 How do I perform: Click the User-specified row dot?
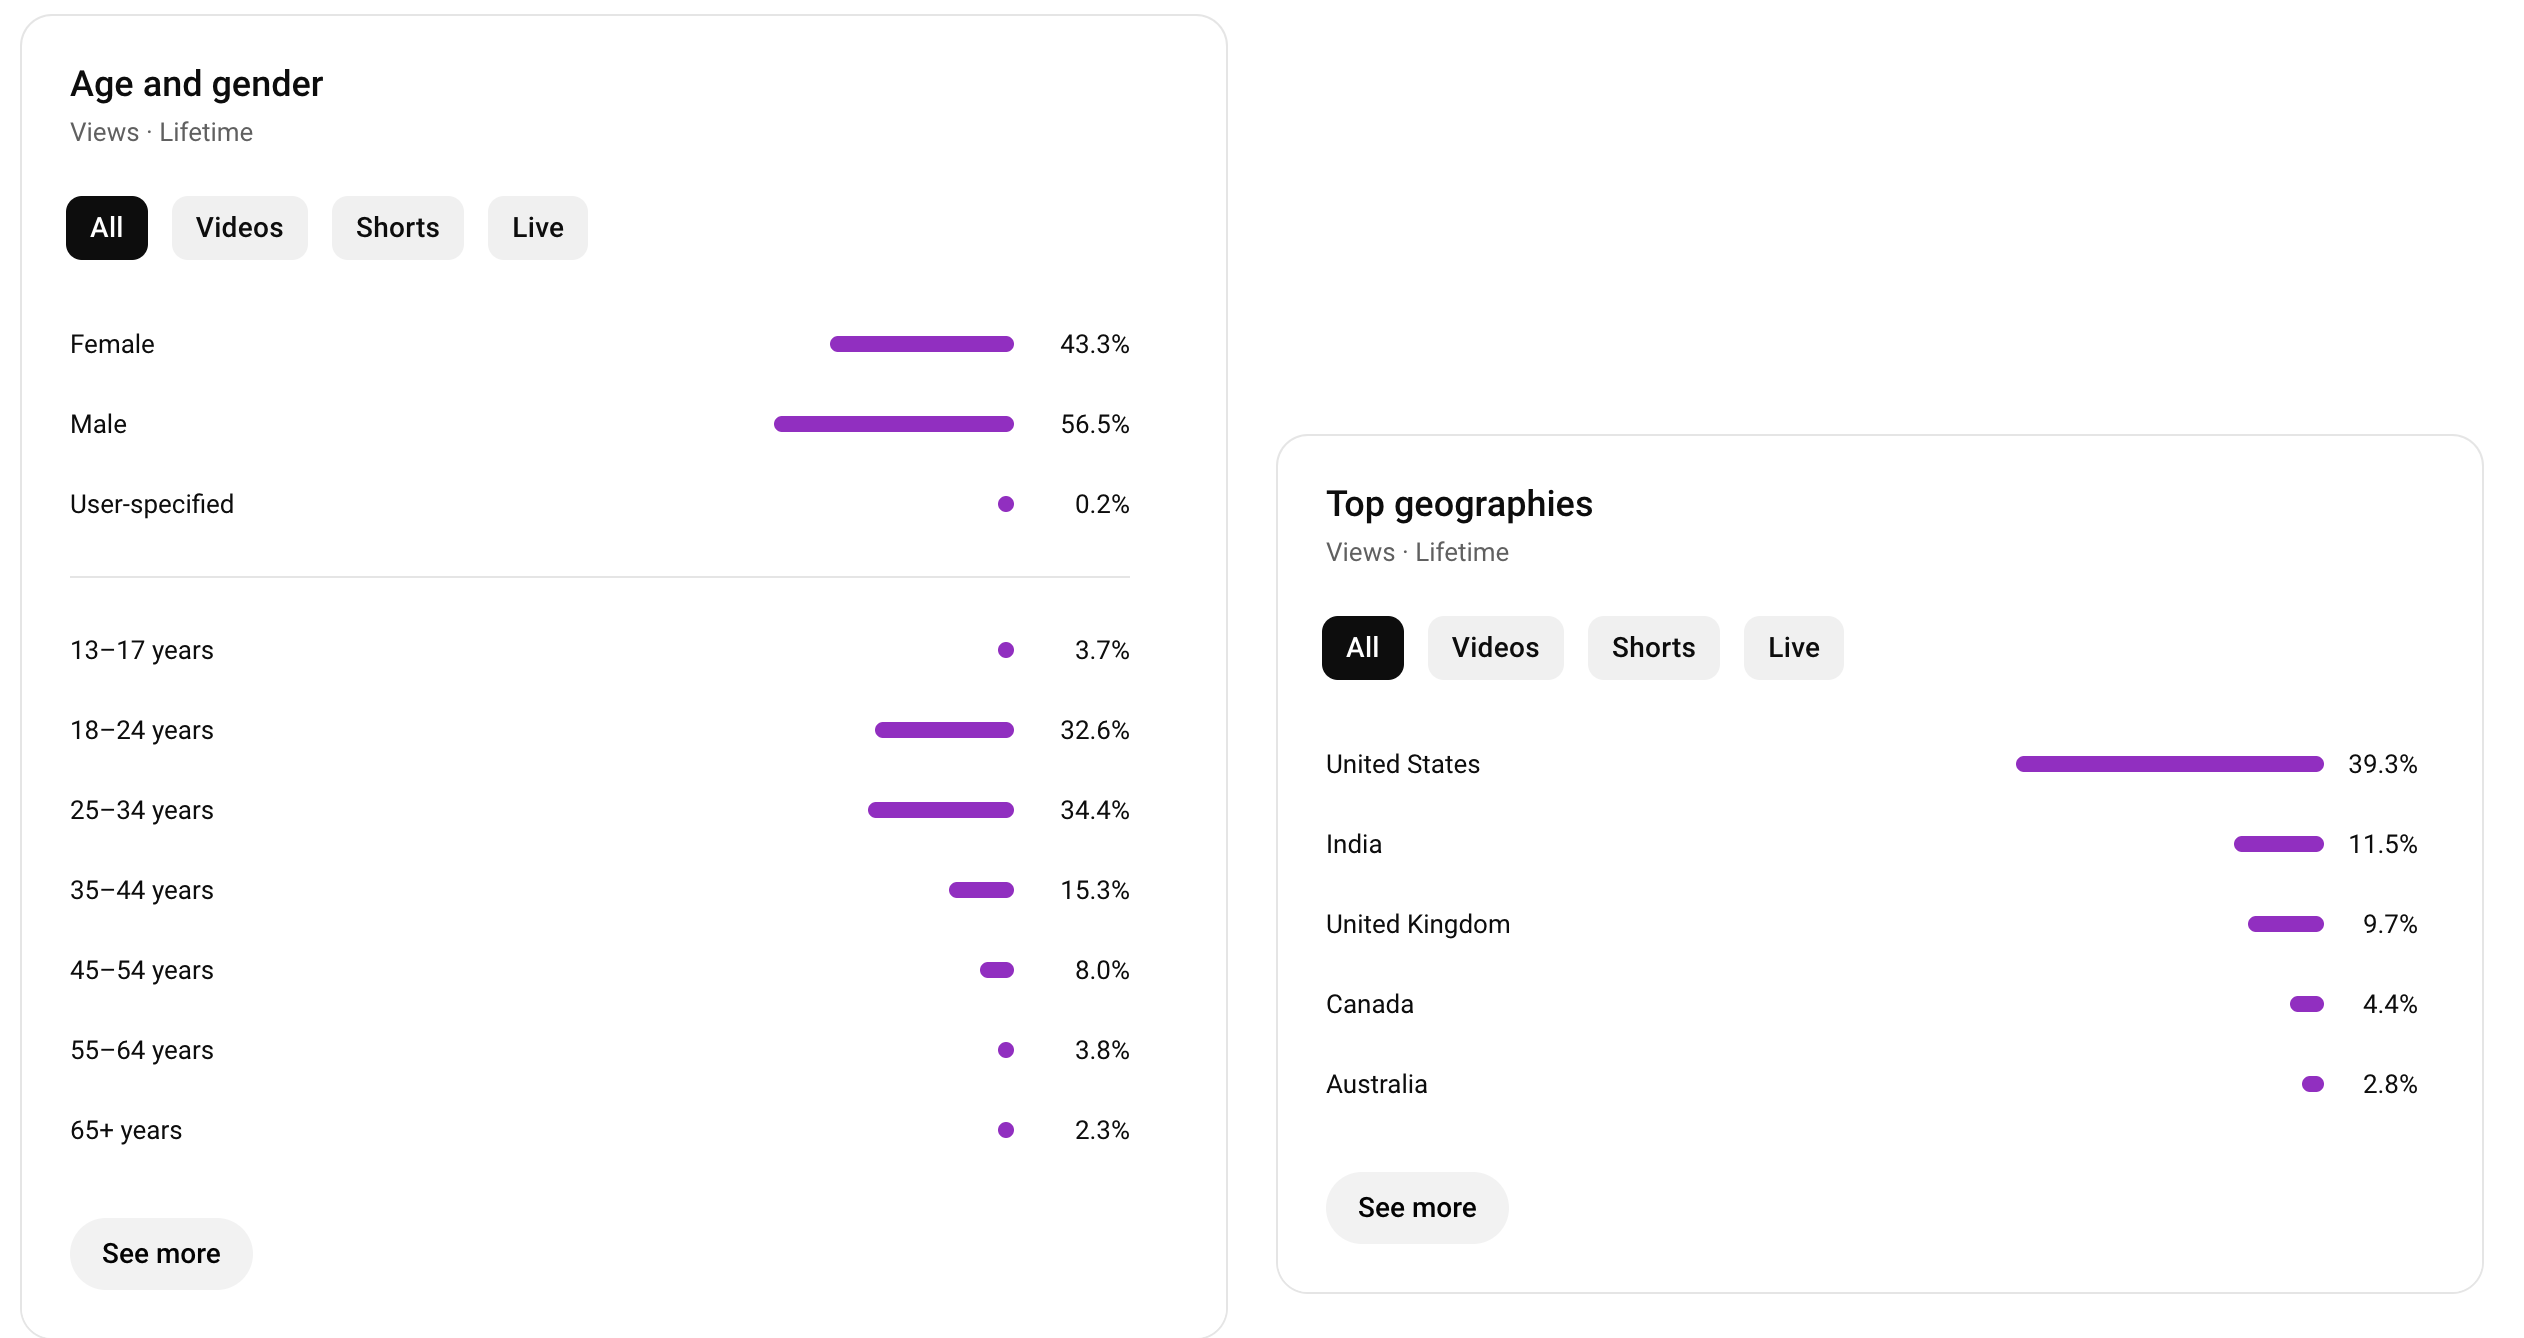click(1006, 504)
